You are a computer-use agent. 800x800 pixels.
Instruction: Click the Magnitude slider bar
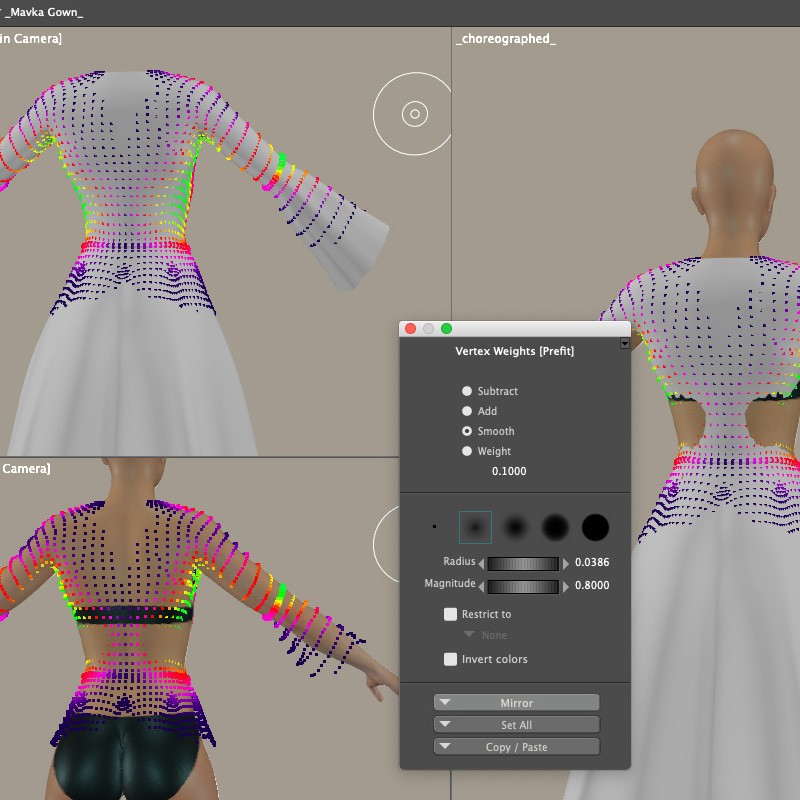(x=523, y=586)
